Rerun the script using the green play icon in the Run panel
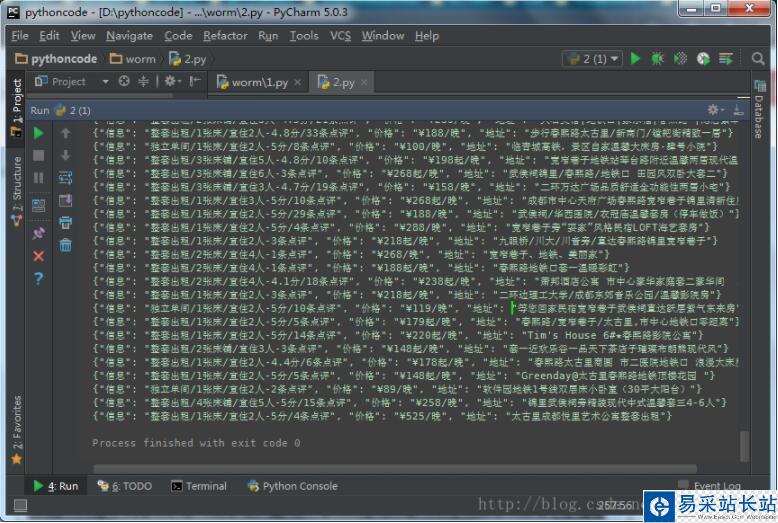The height and width of the screenshot is (523, 778). (38, 133)
